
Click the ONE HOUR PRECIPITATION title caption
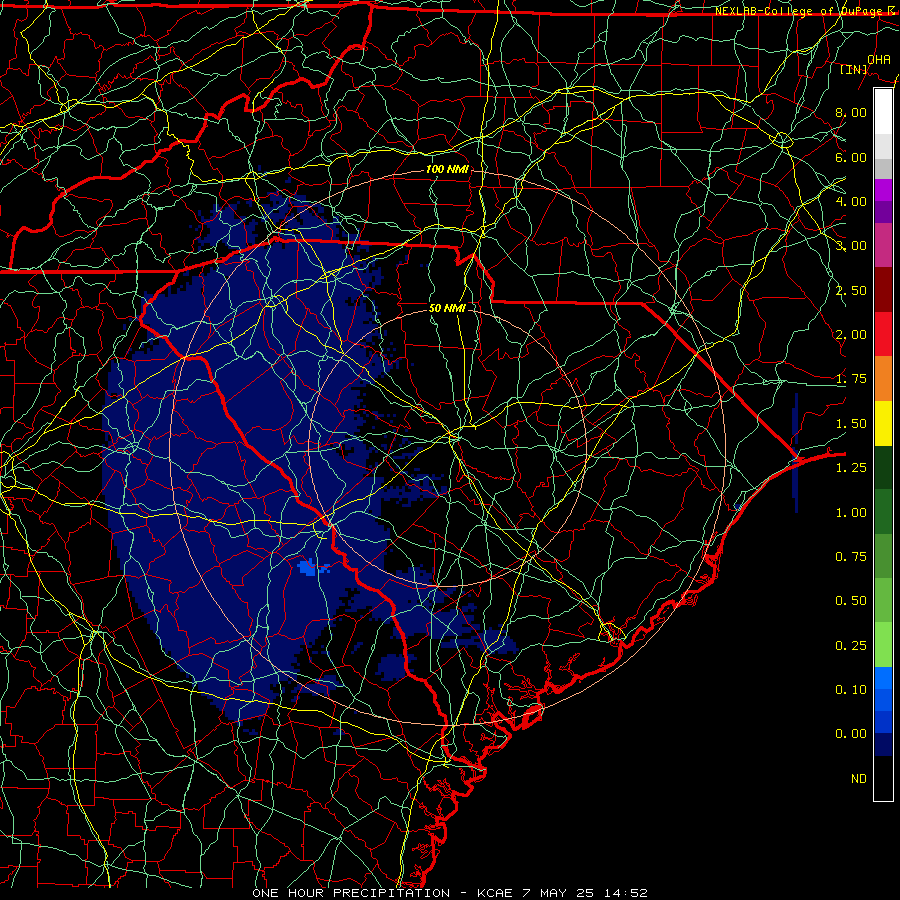[351, 893]
